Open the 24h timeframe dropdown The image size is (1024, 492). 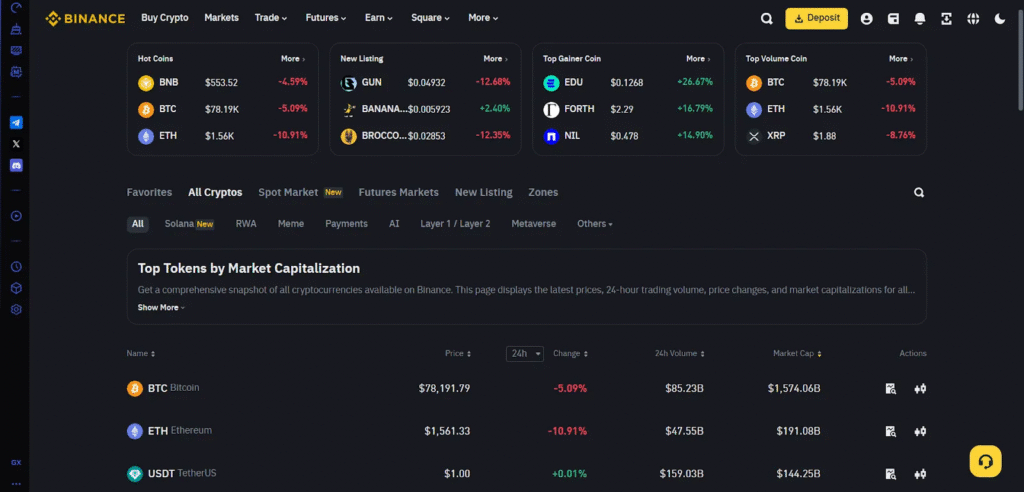pos(525,353)
